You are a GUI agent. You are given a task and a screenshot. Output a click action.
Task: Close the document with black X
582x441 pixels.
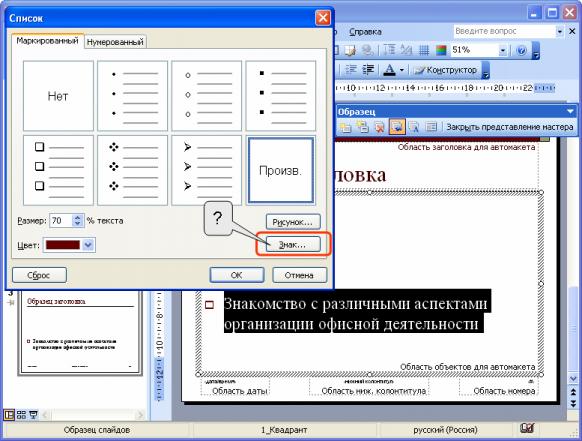572,32
